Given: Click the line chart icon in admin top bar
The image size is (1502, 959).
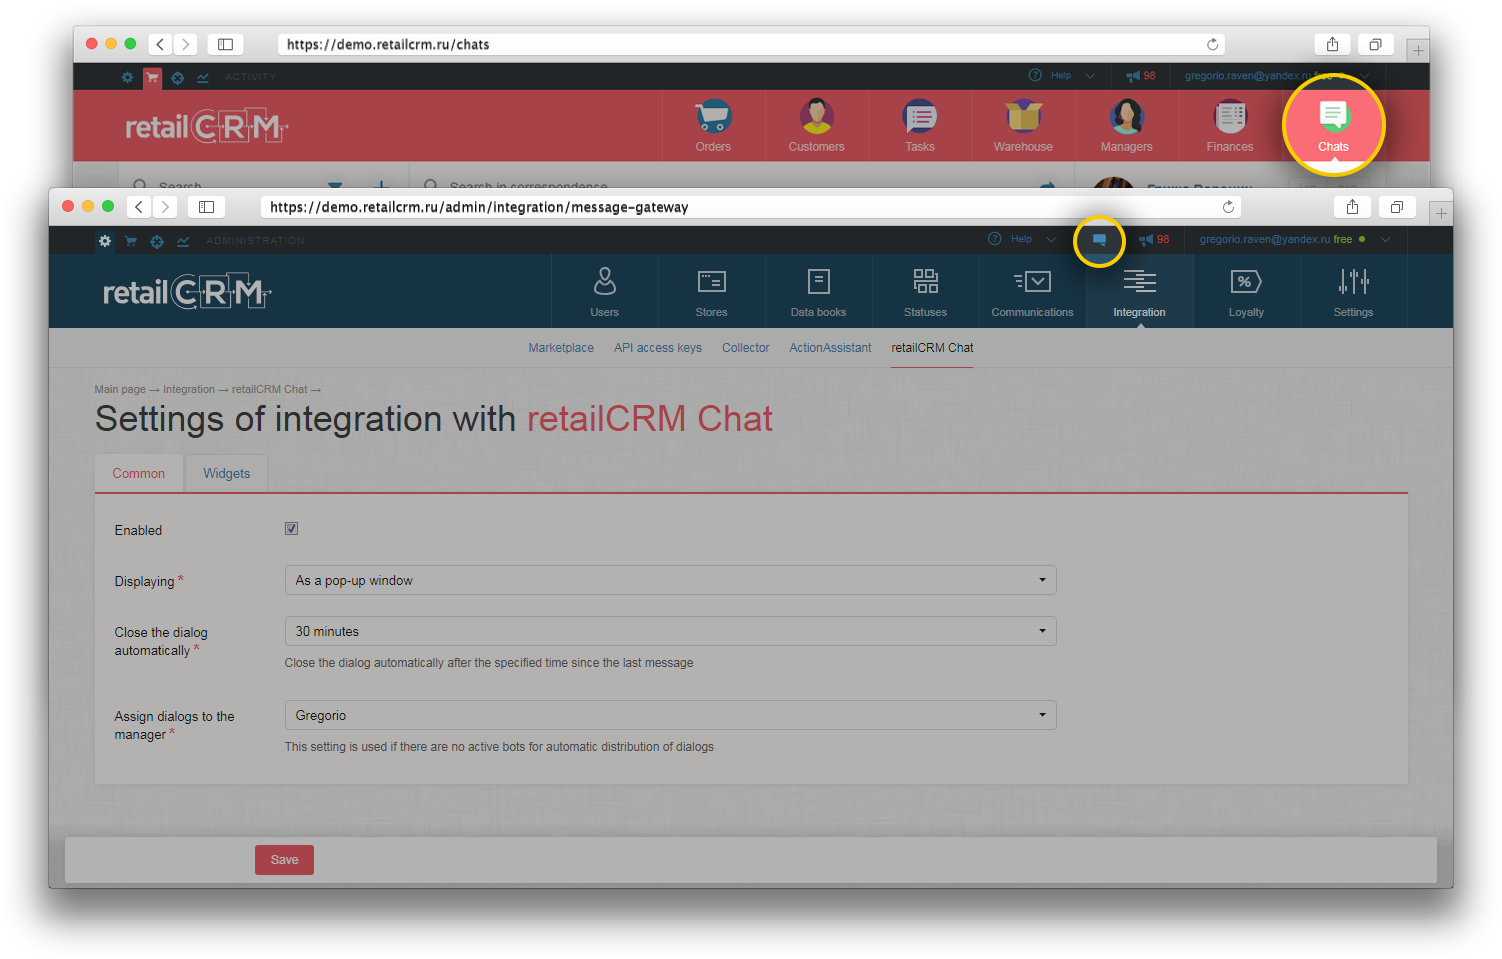Looking at the screenshot, I should click(183, 241).
